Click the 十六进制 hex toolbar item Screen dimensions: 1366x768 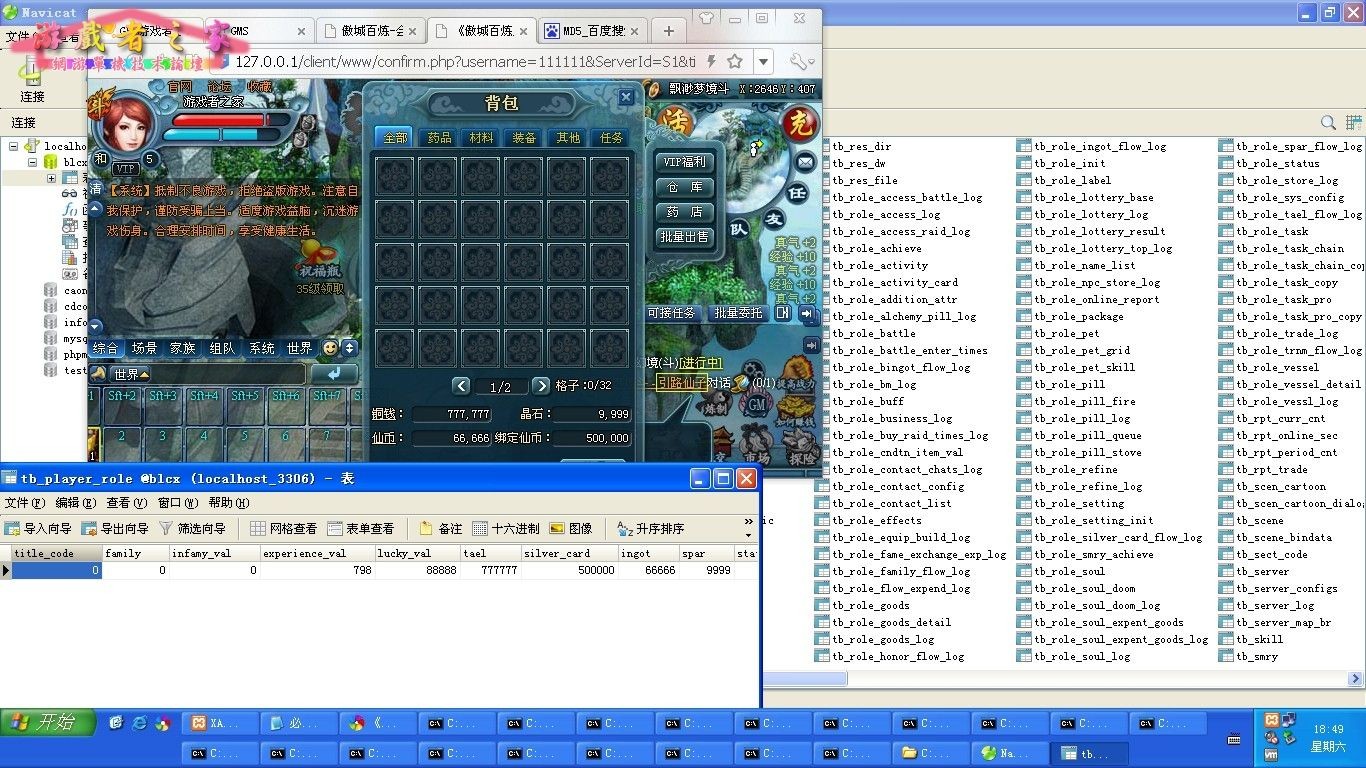(x=506, y=528)
